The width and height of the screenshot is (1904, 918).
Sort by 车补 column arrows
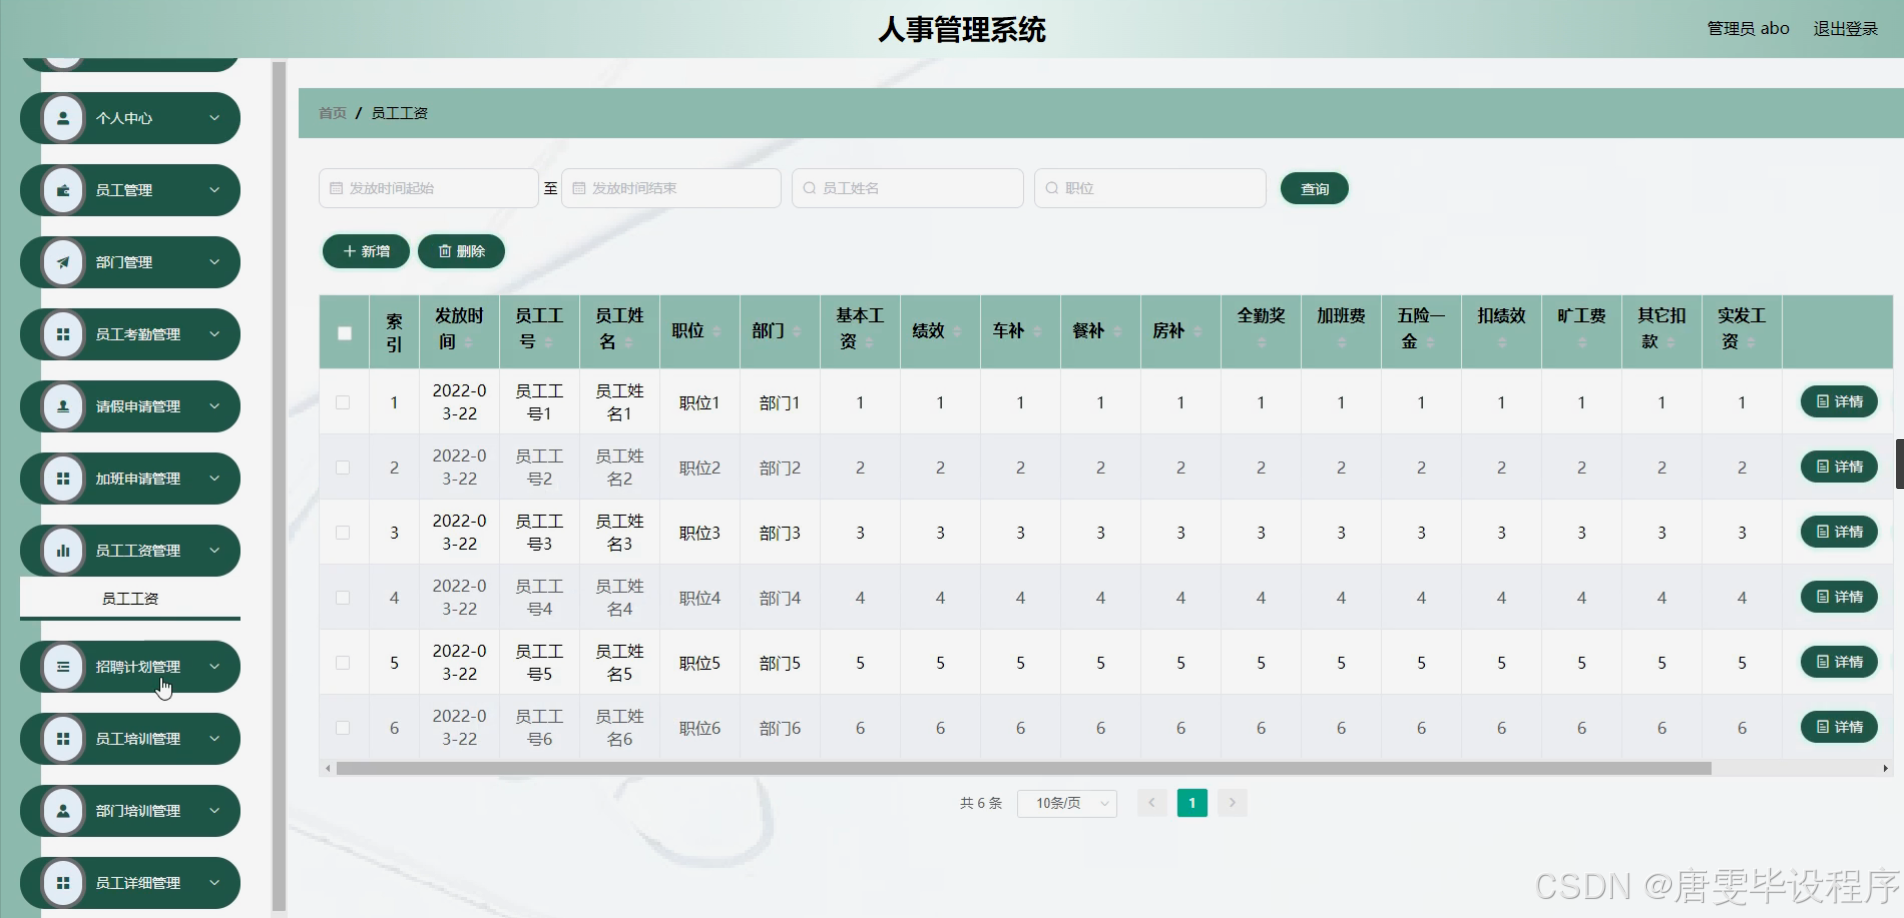pyautogui.click(x=1037, y=331)
